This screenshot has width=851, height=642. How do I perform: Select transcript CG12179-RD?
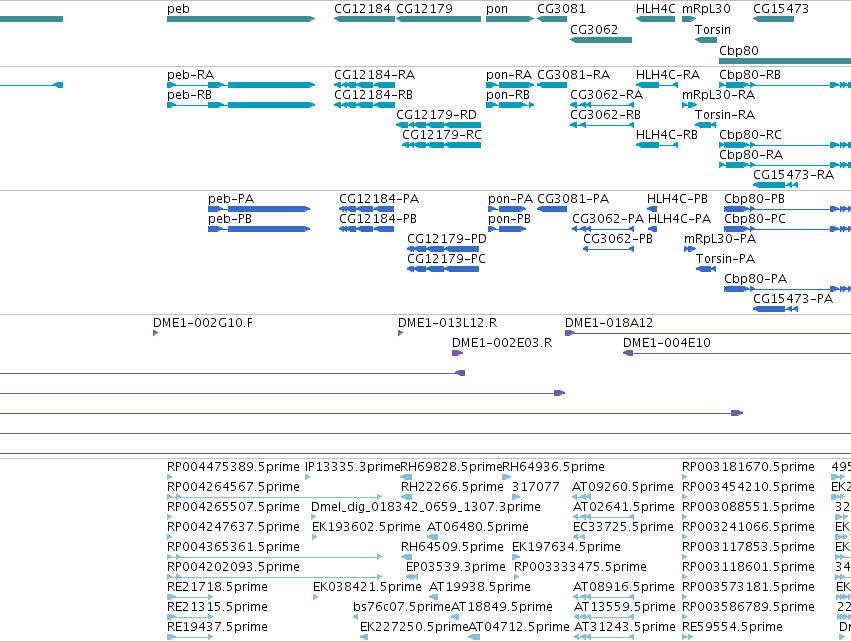tap(439, 125)
